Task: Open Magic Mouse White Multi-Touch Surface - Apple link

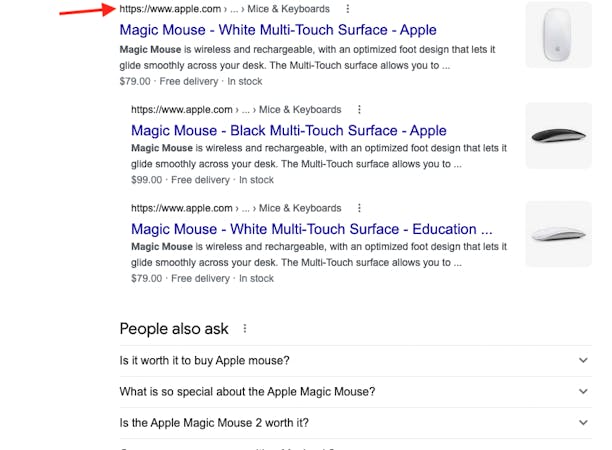Action: [278, 30]
